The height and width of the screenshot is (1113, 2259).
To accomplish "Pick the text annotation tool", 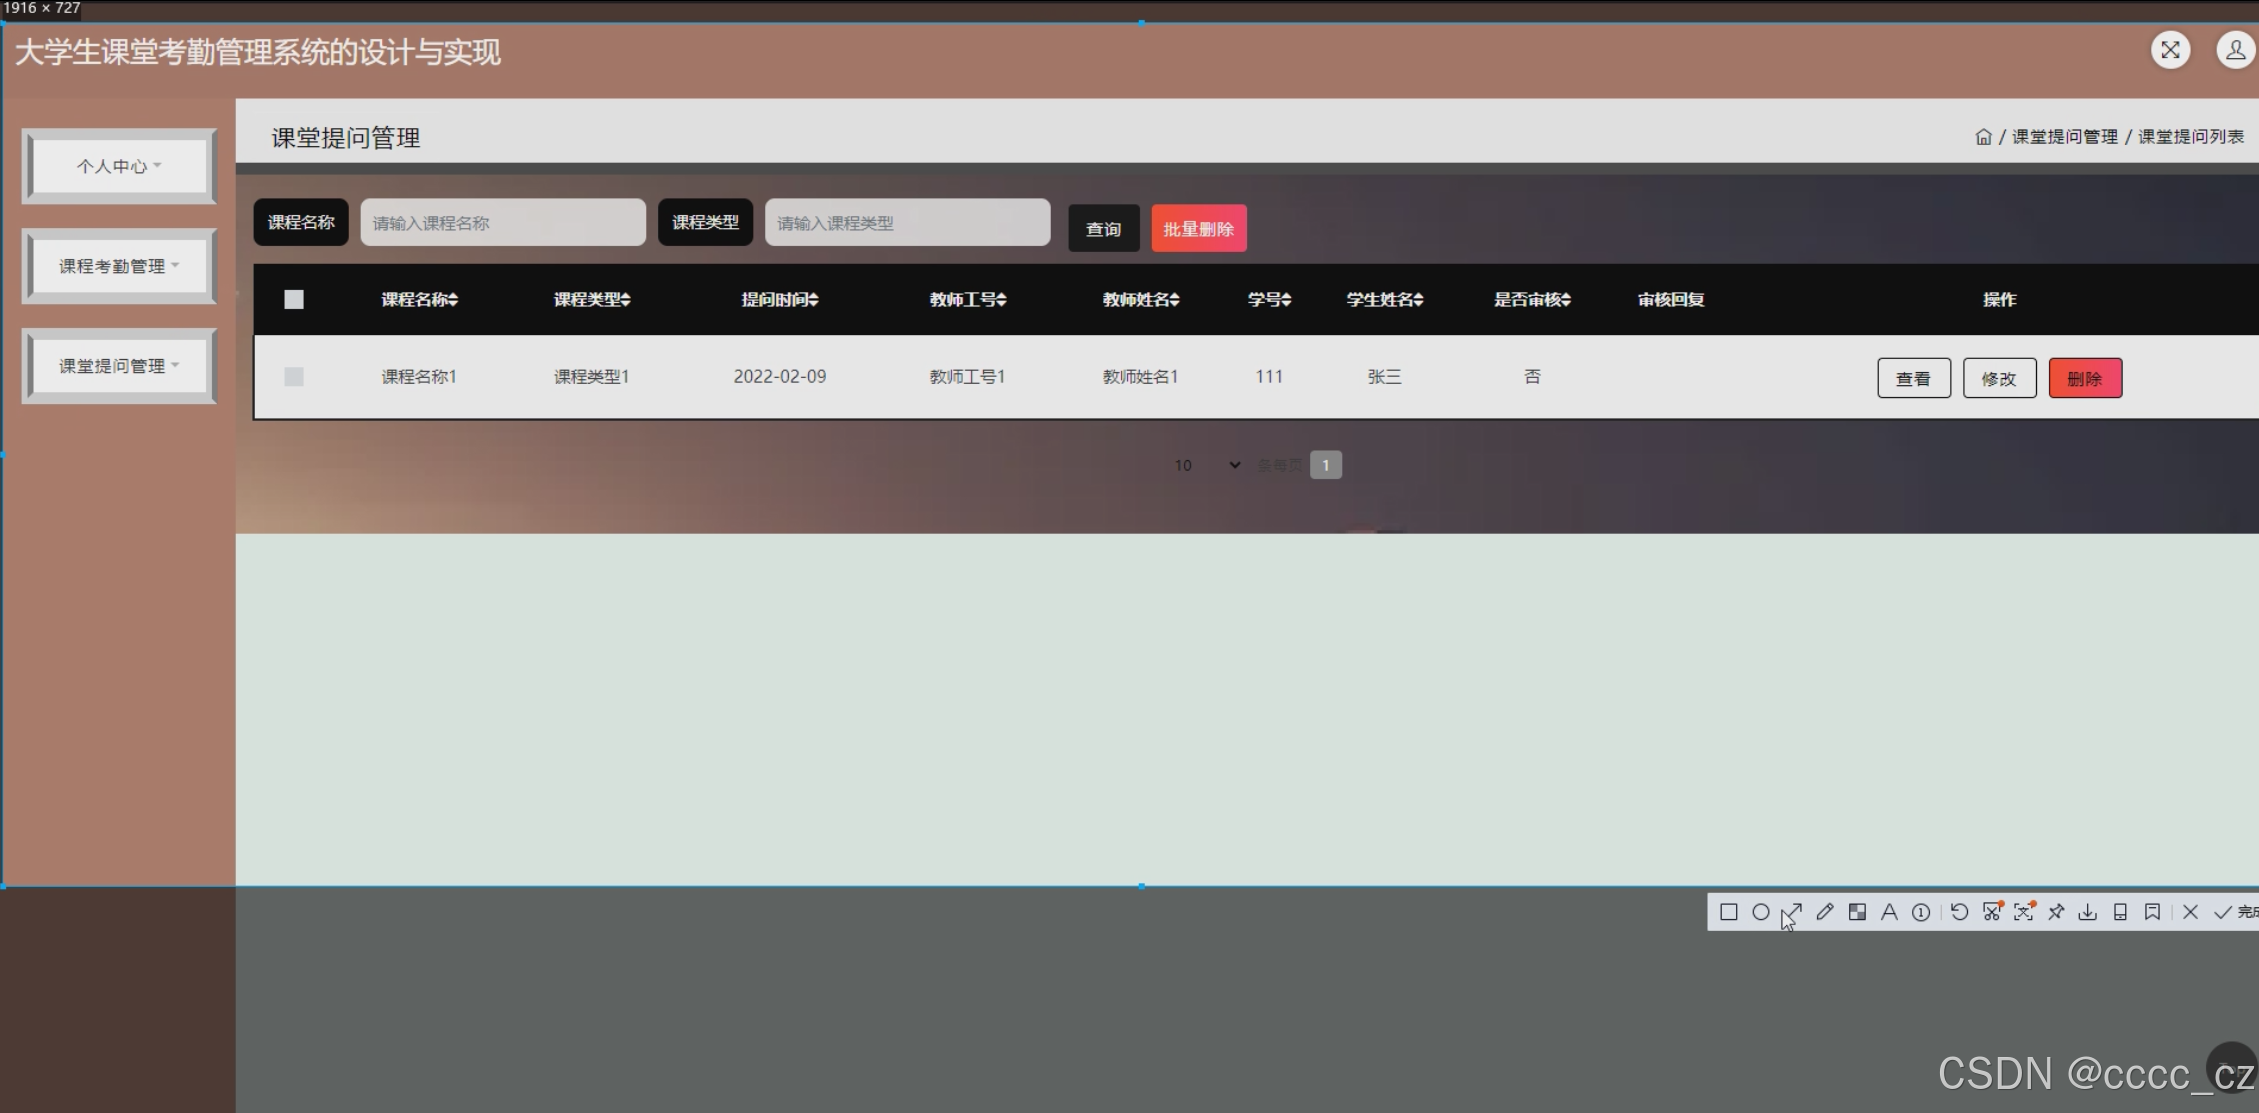I will pyautogui.click(x=1889, y=912).
